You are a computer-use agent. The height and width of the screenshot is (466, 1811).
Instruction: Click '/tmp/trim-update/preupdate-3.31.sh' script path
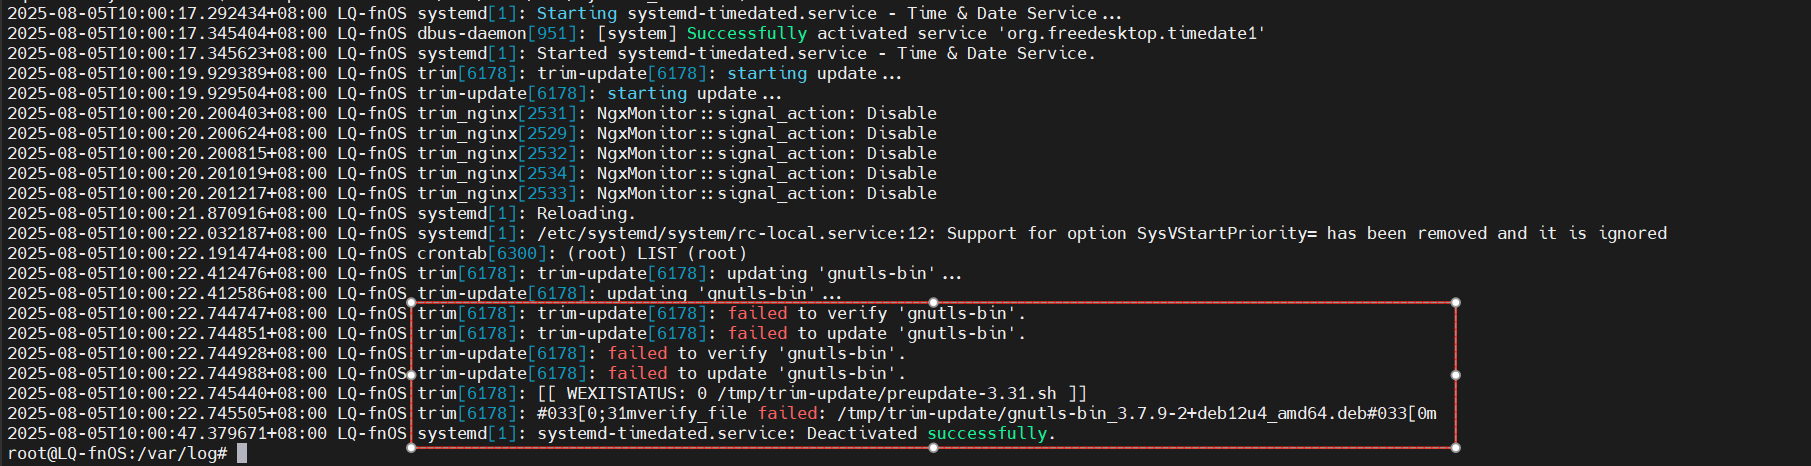click(x=887, y=393)
